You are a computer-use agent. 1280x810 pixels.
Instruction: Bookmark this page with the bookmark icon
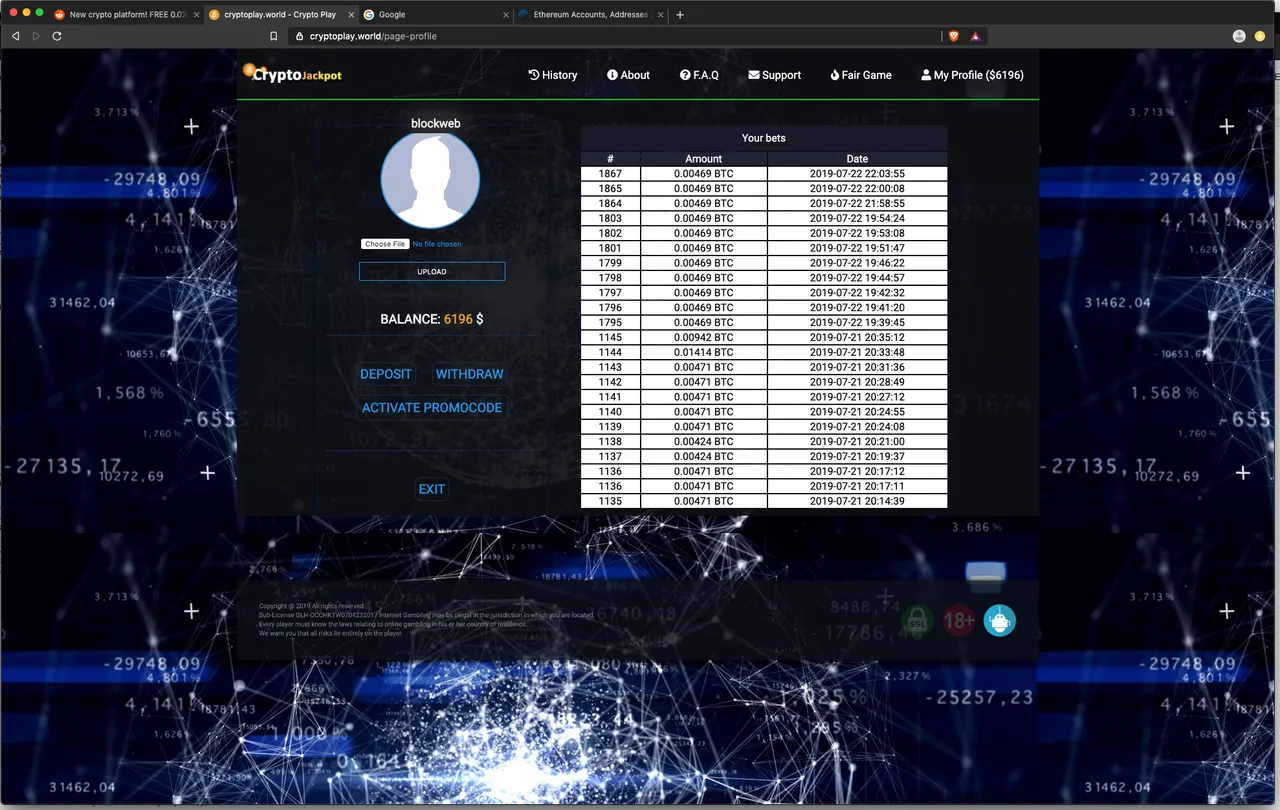(274, 36)
